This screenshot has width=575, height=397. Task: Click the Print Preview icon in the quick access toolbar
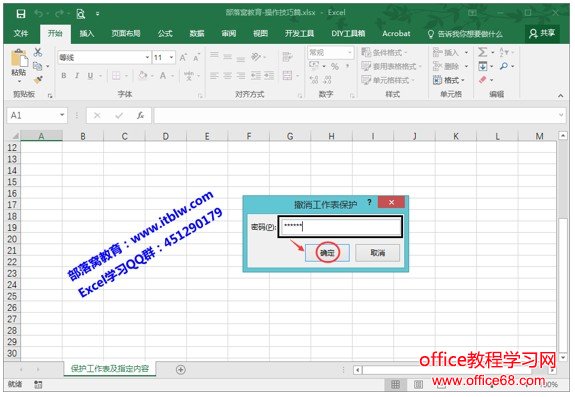click(x=80, y=14)
